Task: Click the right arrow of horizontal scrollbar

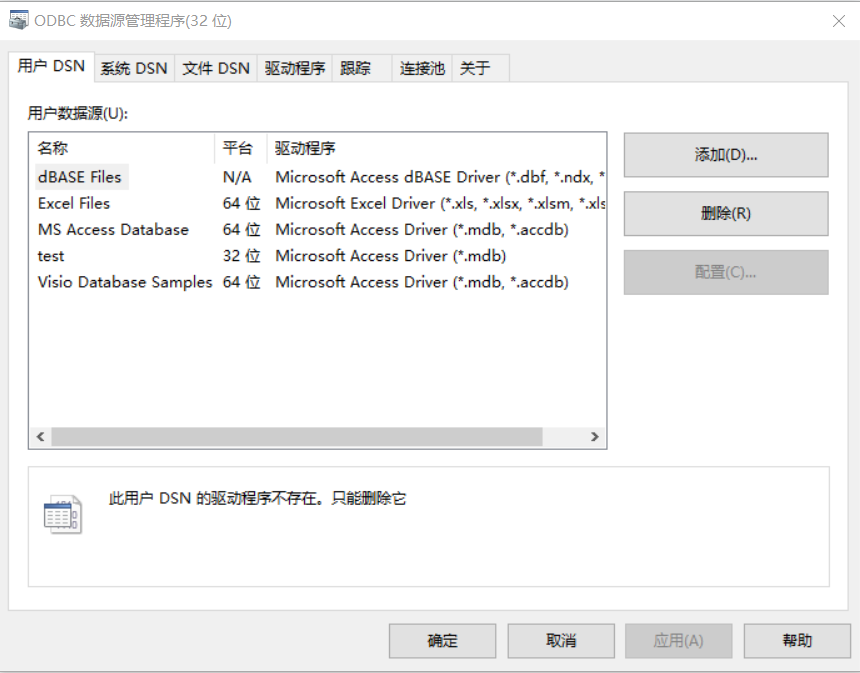Action: [595, 437]
